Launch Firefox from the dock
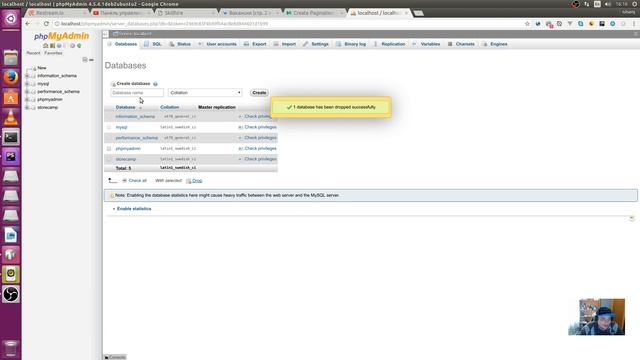Image resolution: width=640 pixels, height=360 pixels. pyautogui.click(x=11, y=77)
